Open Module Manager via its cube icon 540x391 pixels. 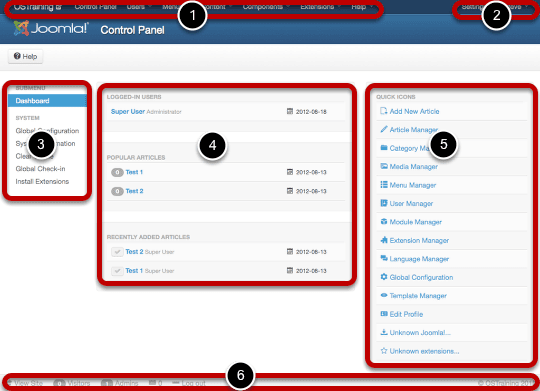(384, 222)
